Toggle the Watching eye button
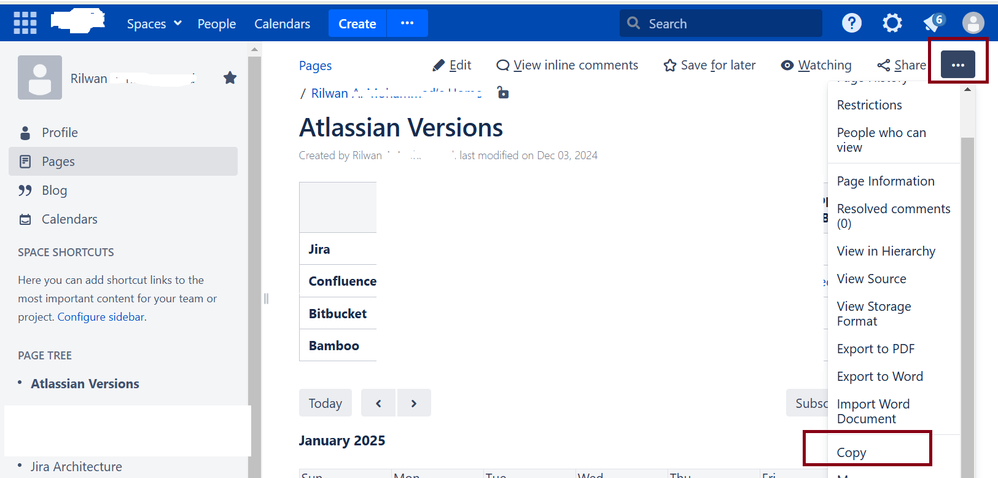The image size is (998, 478). pyautogui.click(x=816, y=65)
